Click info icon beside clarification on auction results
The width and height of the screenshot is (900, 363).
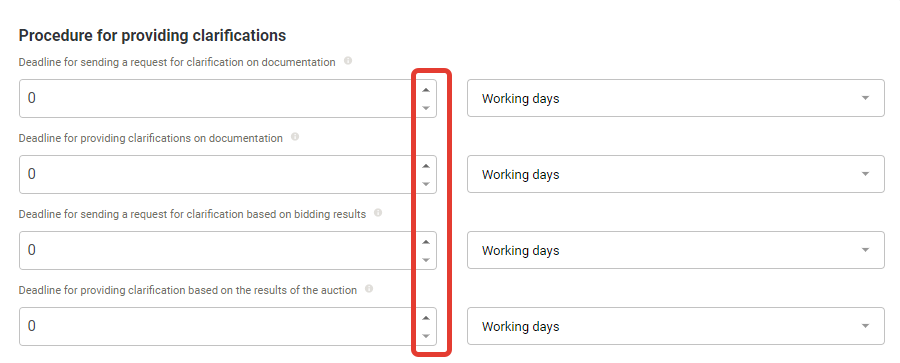pyautogui.click(x=369, y=289)
